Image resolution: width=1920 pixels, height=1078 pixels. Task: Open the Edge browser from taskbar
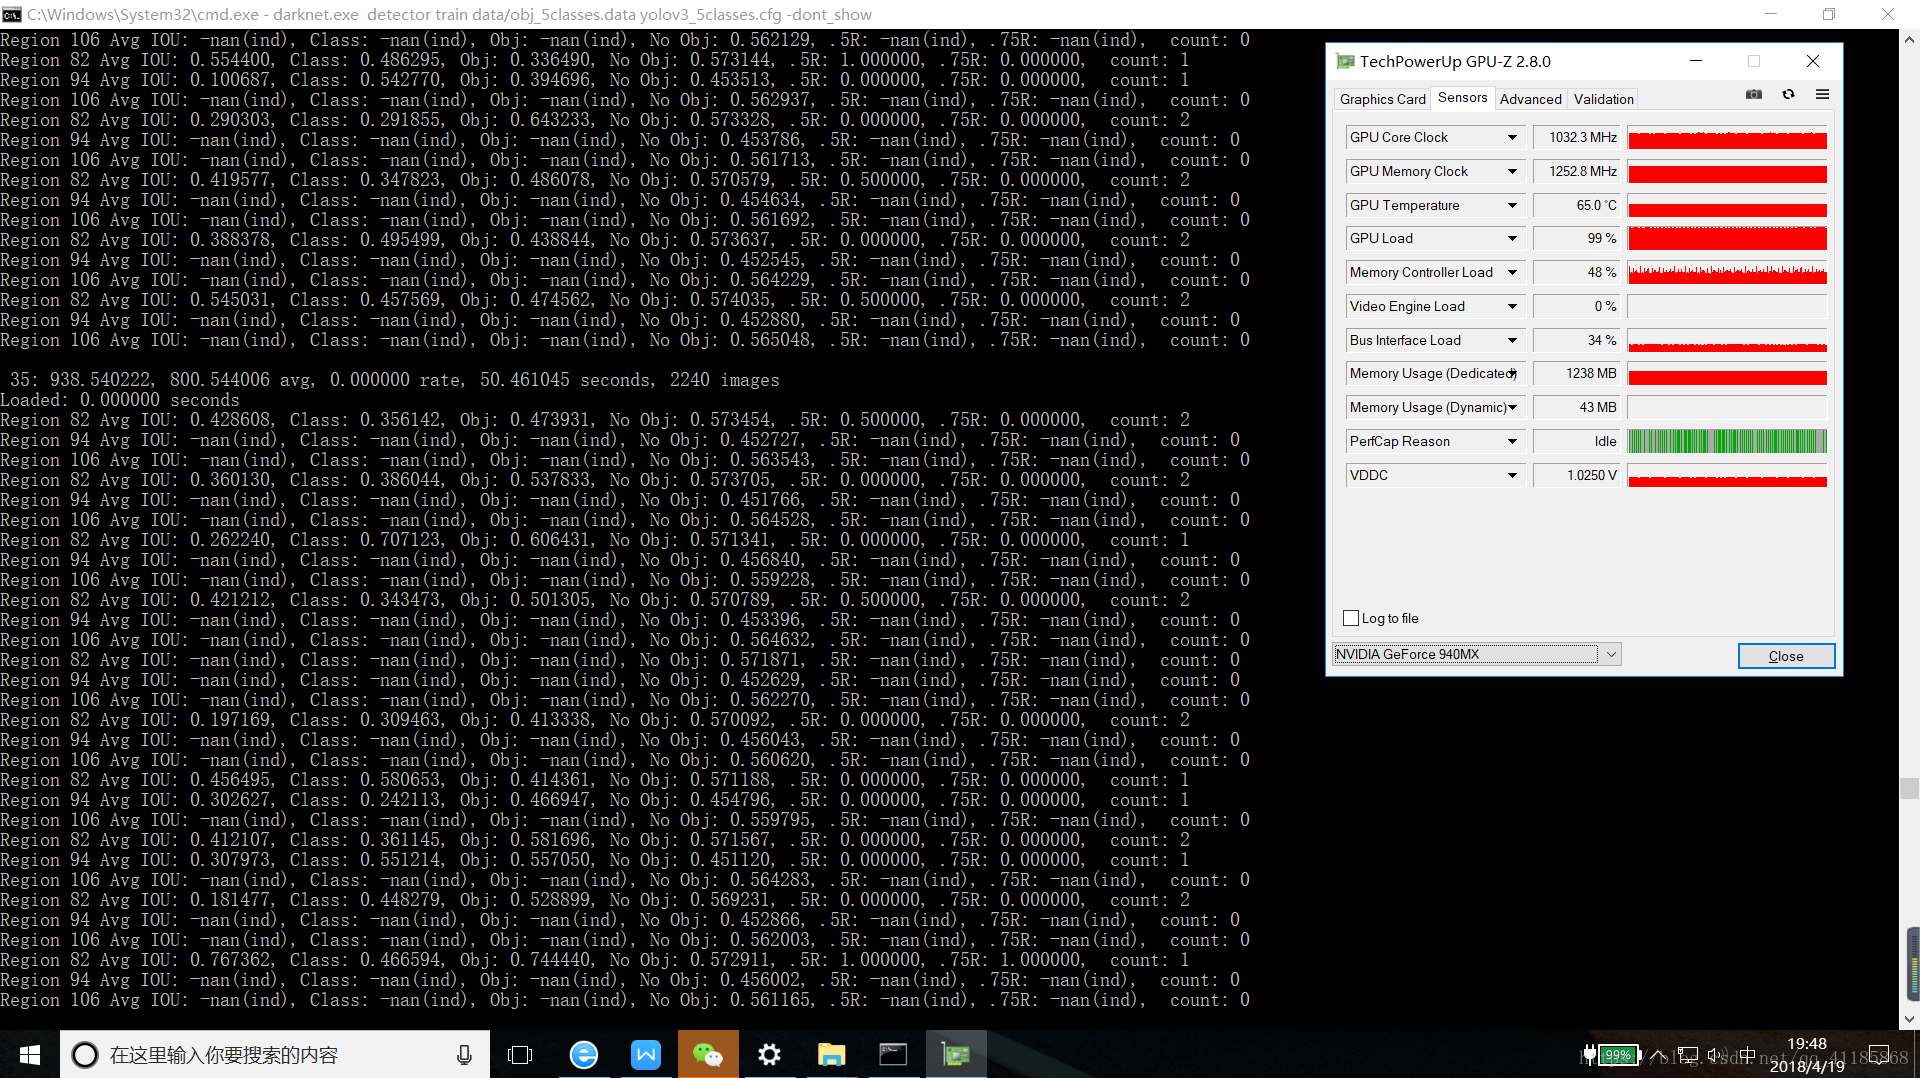pos(584,1055)
